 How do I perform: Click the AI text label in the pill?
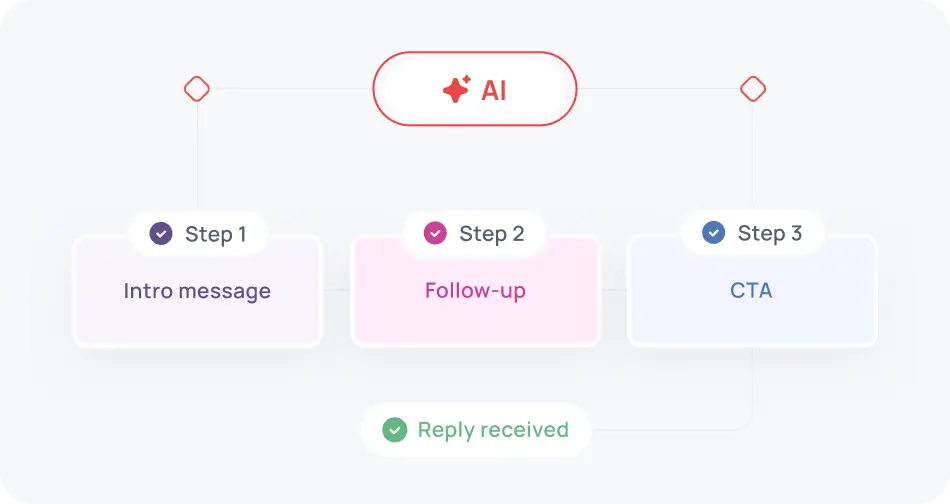pos(494,89)
